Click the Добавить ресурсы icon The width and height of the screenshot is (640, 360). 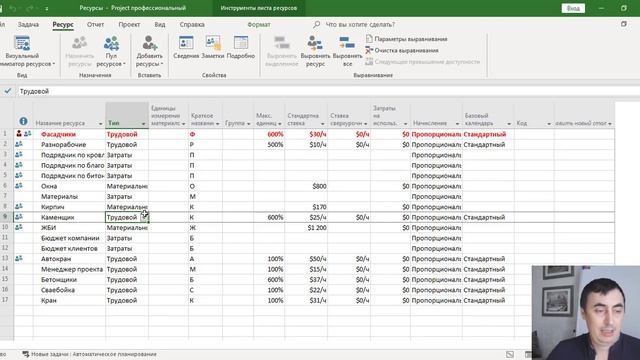coord(149,44)
